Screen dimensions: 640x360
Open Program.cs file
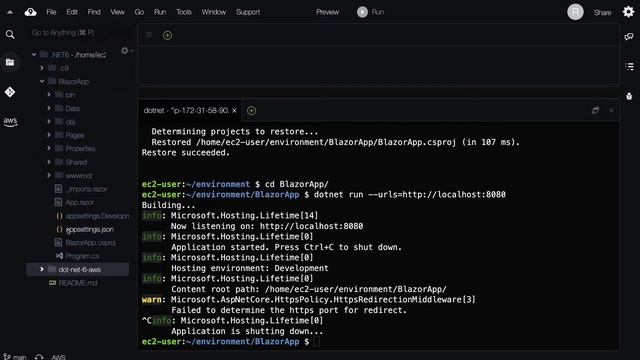coord(82,256)
